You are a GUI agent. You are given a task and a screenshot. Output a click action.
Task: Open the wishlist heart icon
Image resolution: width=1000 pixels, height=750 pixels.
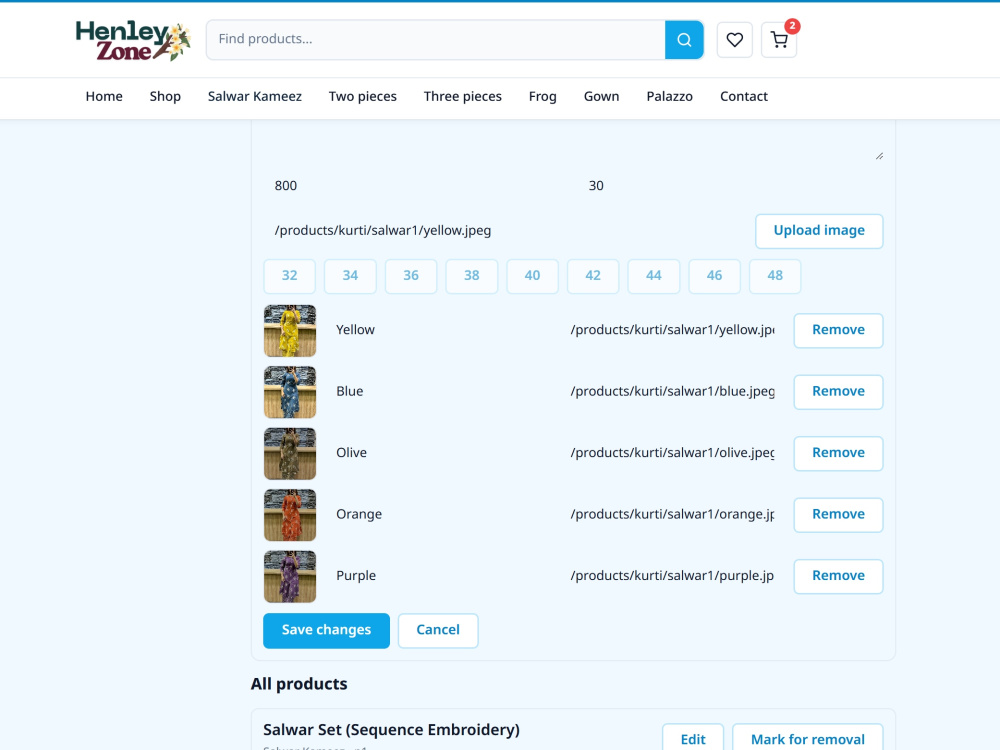[735, 40]
